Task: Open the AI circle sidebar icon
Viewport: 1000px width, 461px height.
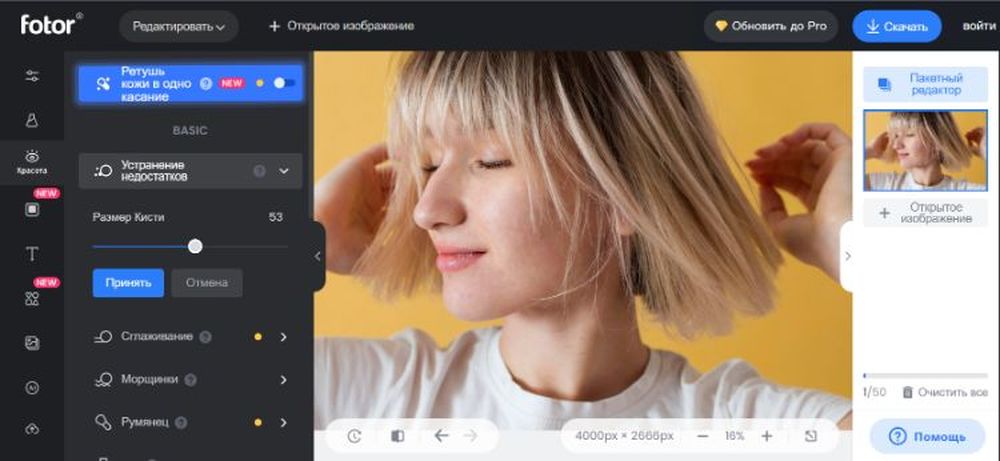Action: coord(32,387)
